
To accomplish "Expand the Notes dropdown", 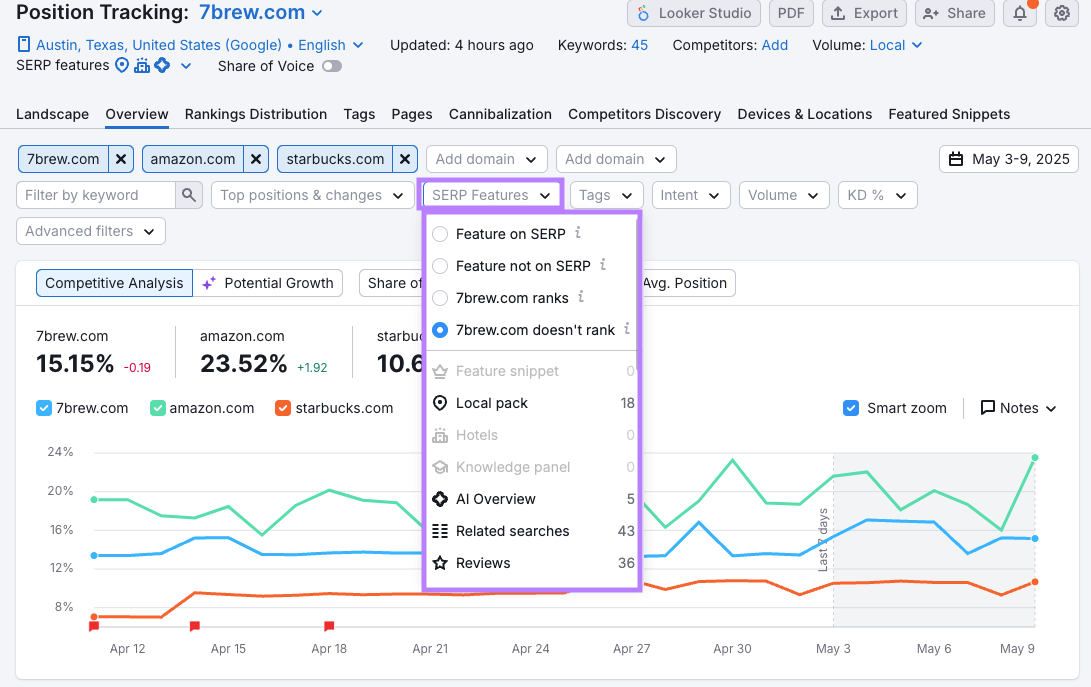I will [1018, 408].
